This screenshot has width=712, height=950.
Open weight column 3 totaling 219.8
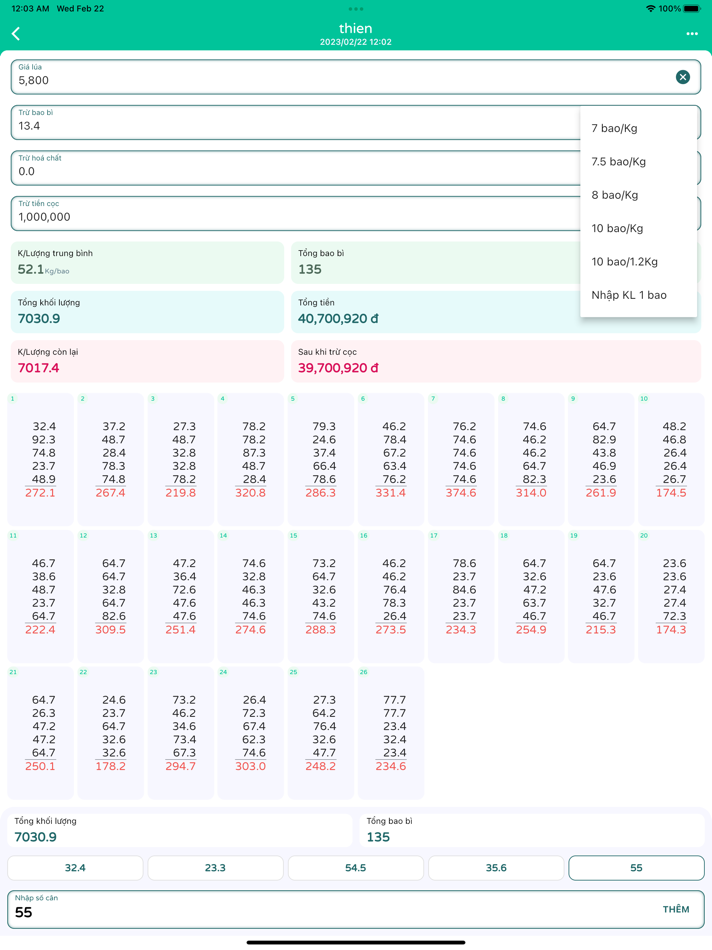coord(181,459)
